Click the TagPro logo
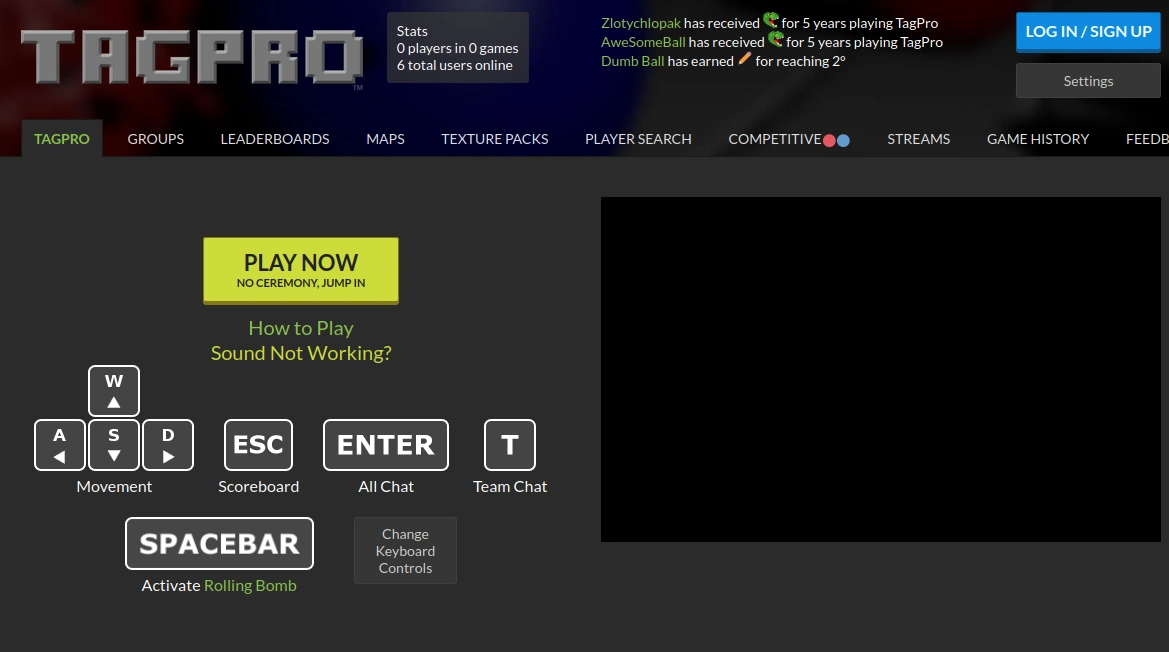The width and height of the screenshot is (1169, 652). 191,58
